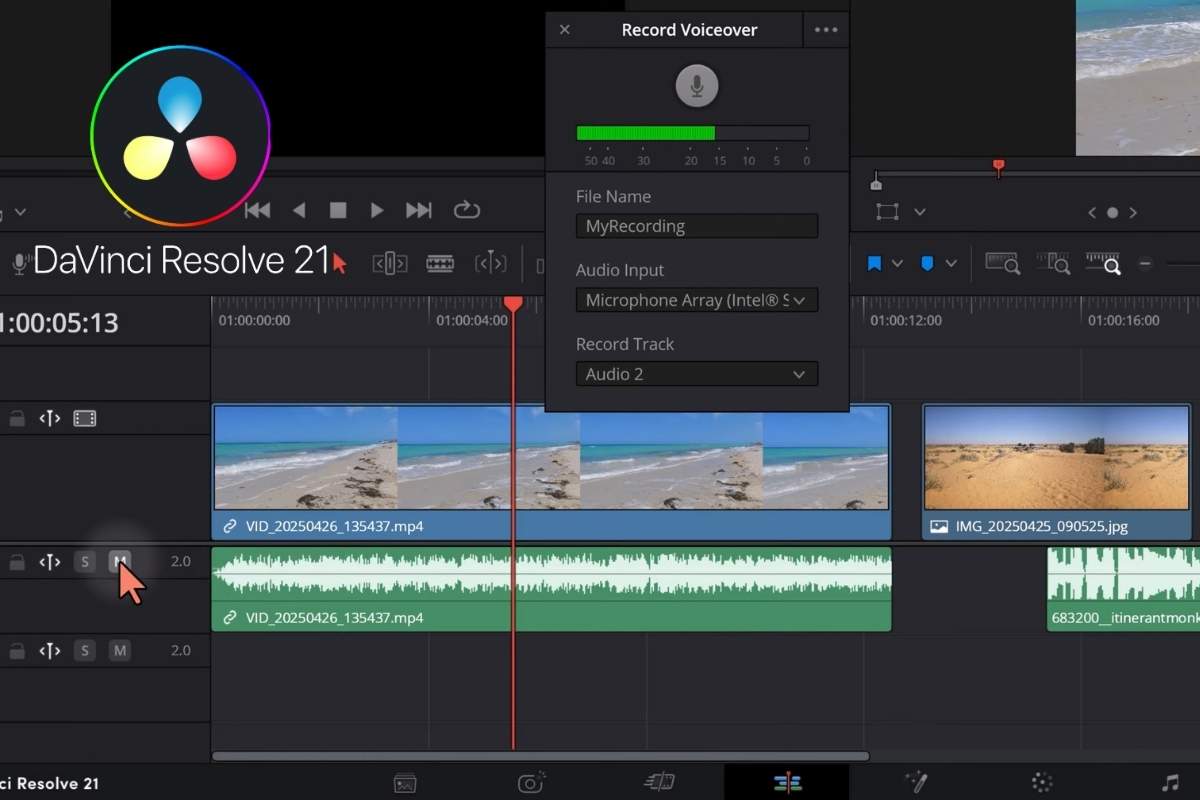Select the Blade Edit Mode razor tool
Screen dimensions: 1200x800
440,263
